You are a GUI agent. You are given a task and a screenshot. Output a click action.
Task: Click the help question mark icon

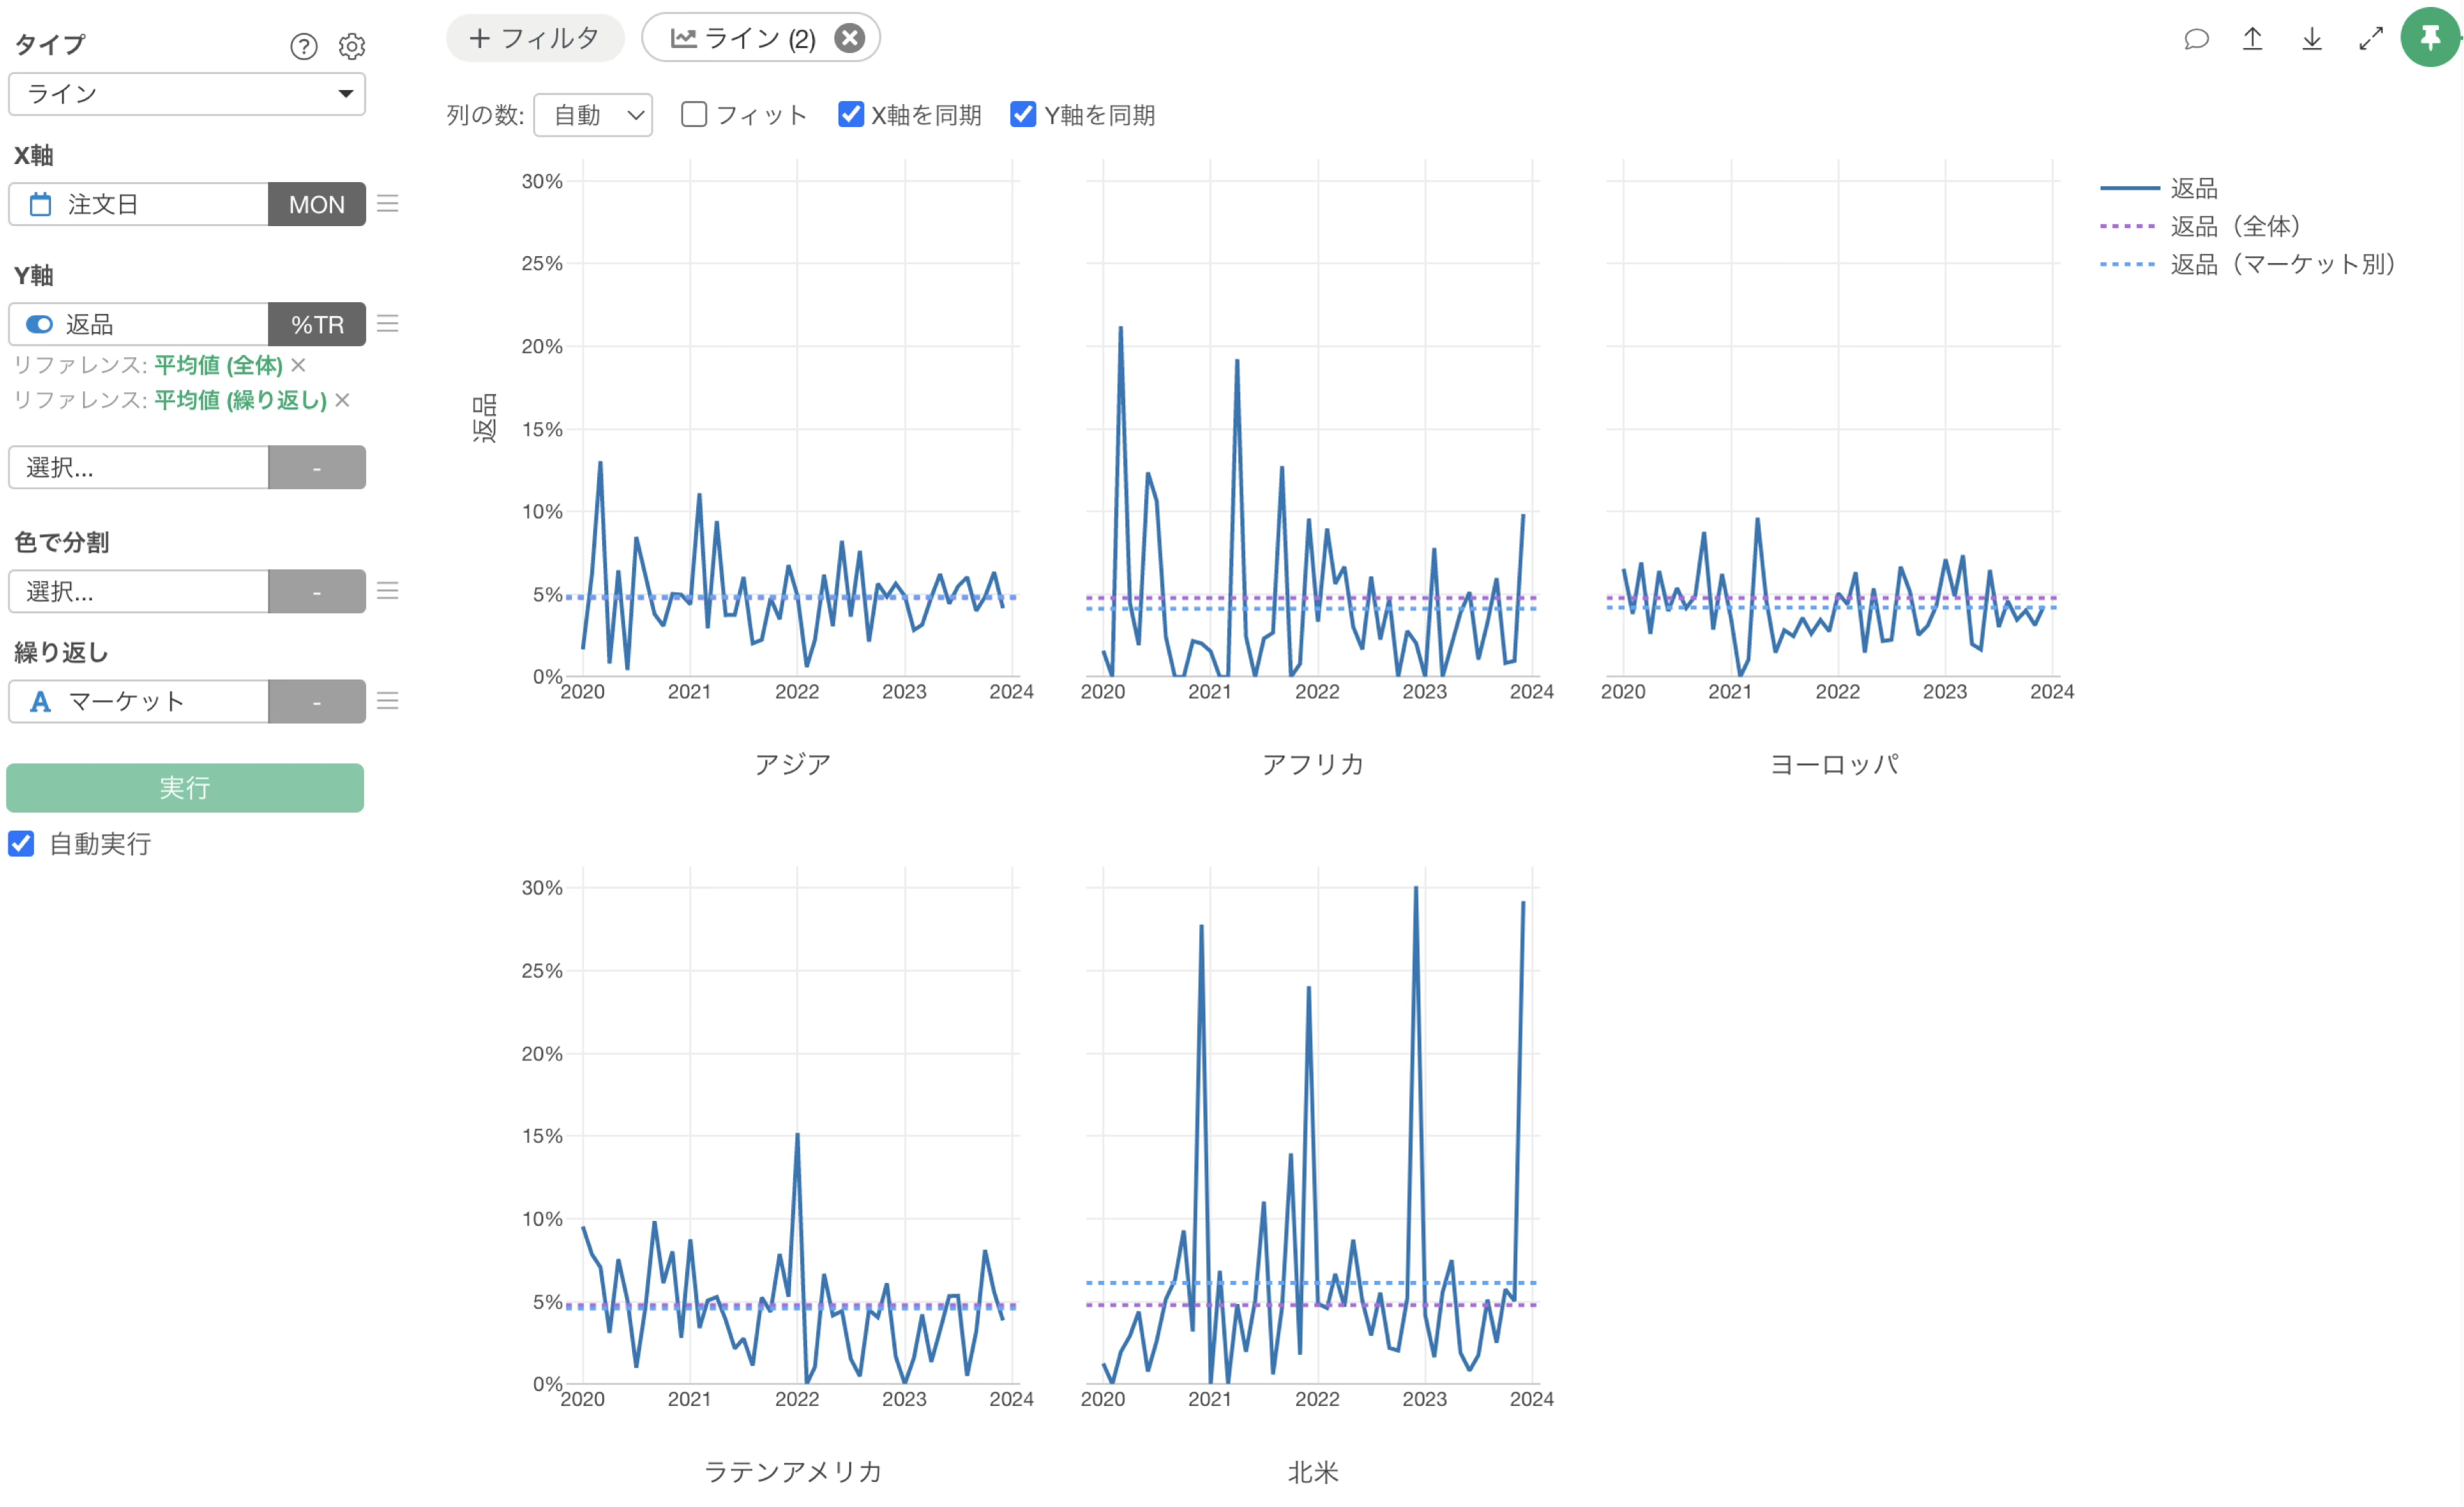pyautogui.click(x=303, y=46)
